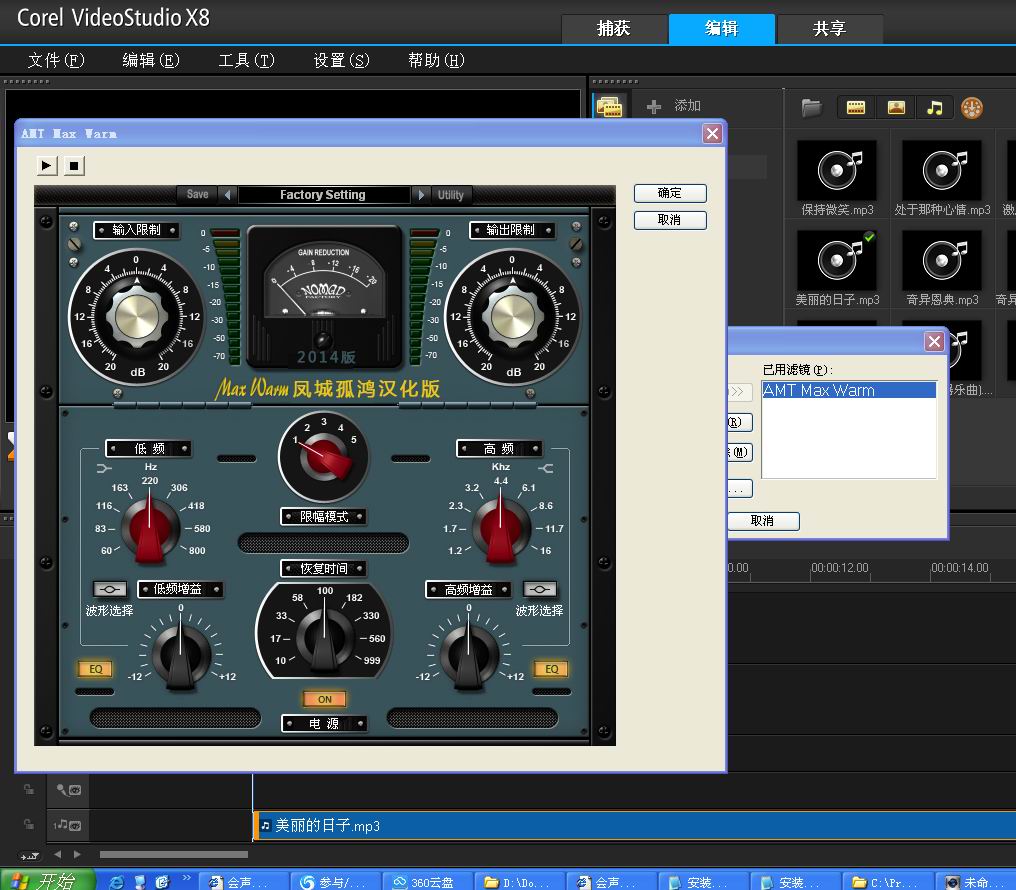Select AMT Max Warm in applied filters list
Viewport: 1016px width, 890px height.
[849, 390]
